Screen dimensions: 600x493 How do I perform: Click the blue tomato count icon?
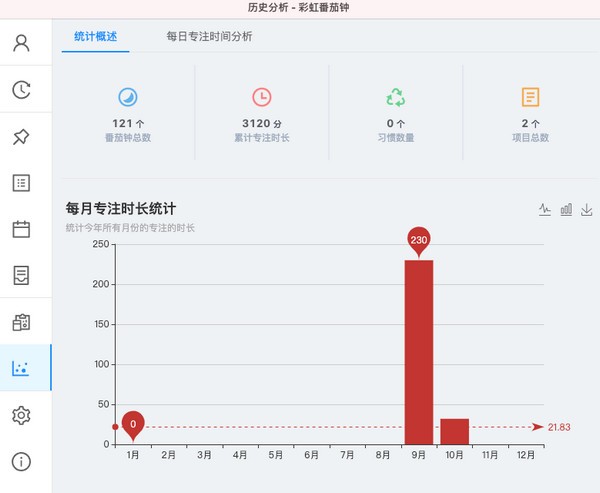point(128,97)
